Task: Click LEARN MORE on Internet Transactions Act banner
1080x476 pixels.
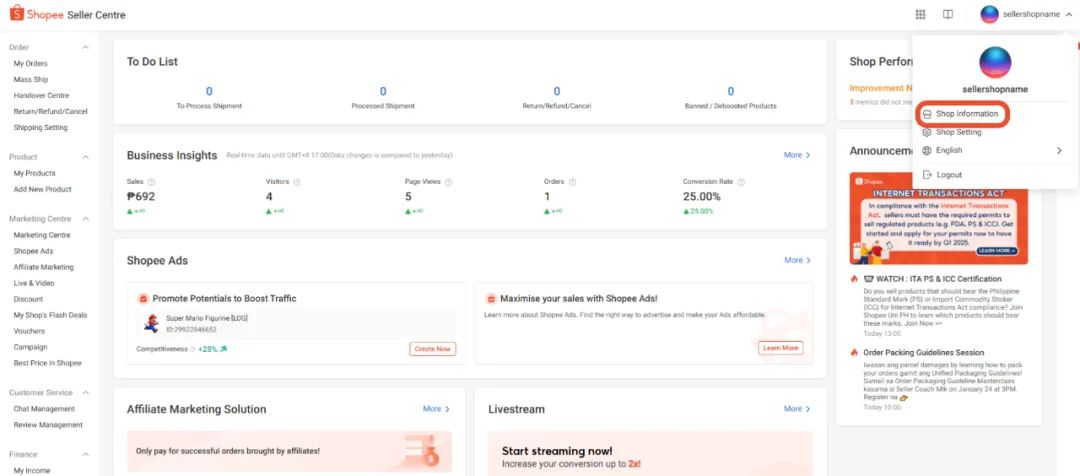Action: pos(997,251)
